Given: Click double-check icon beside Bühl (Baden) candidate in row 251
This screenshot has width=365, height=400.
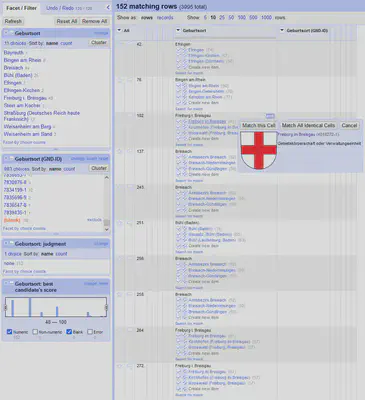Looking at the screenshot, I should pyautogui.click(x=184, y=229).
